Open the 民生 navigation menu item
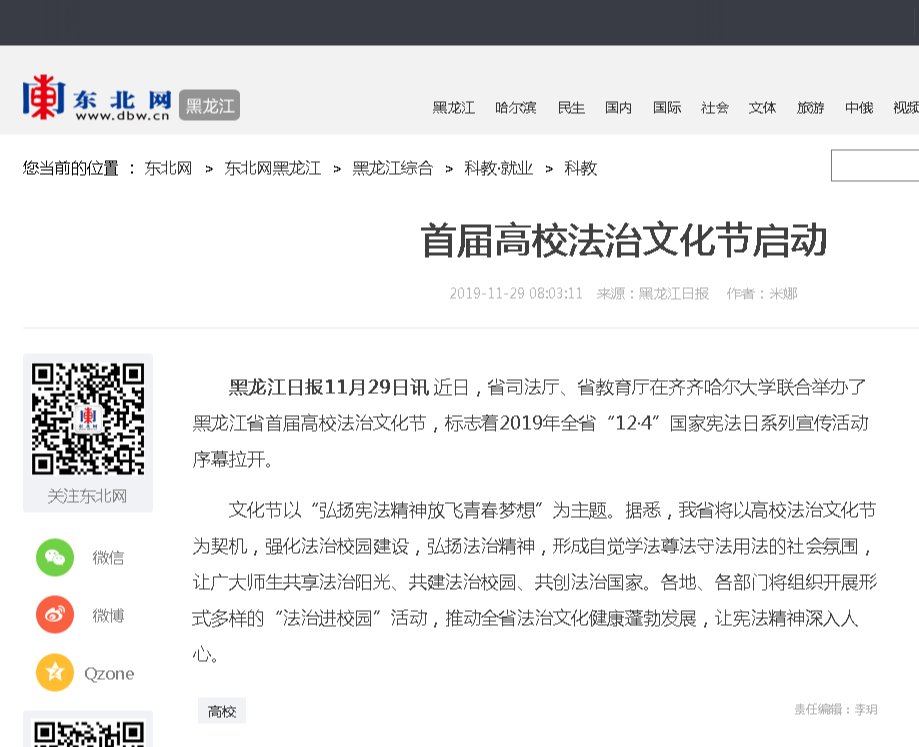The width and height of the screenshot is (919, 747). pyautogui.click(x=571, y=108)
